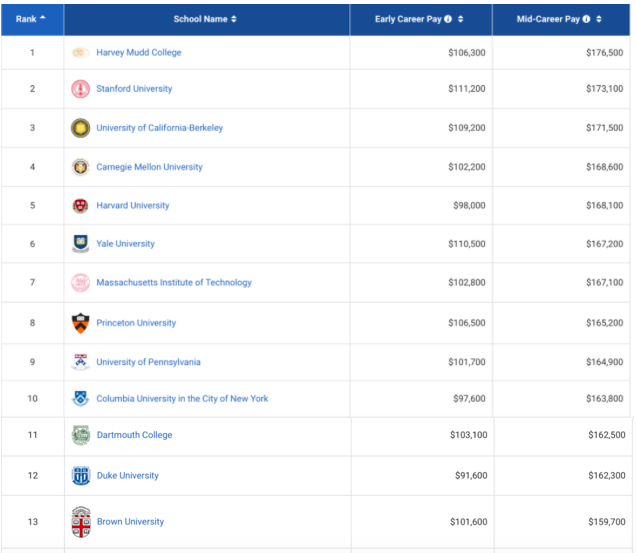The image size is (636, 553).
Task: Open the Brown University link
Action: tap(130, 522)
